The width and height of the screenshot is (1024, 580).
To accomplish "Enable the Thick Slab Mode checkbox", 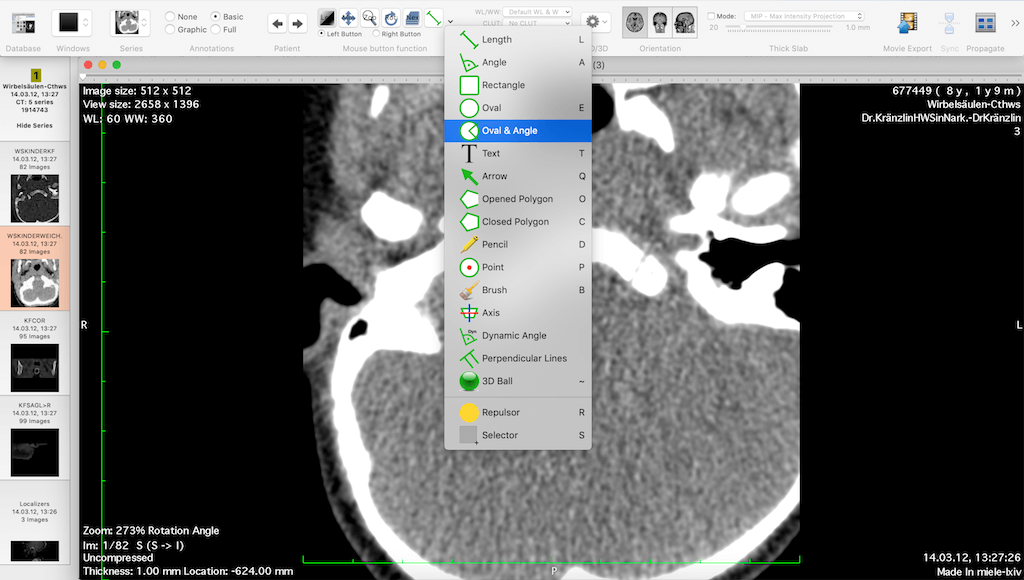I will tap(712, 17).
